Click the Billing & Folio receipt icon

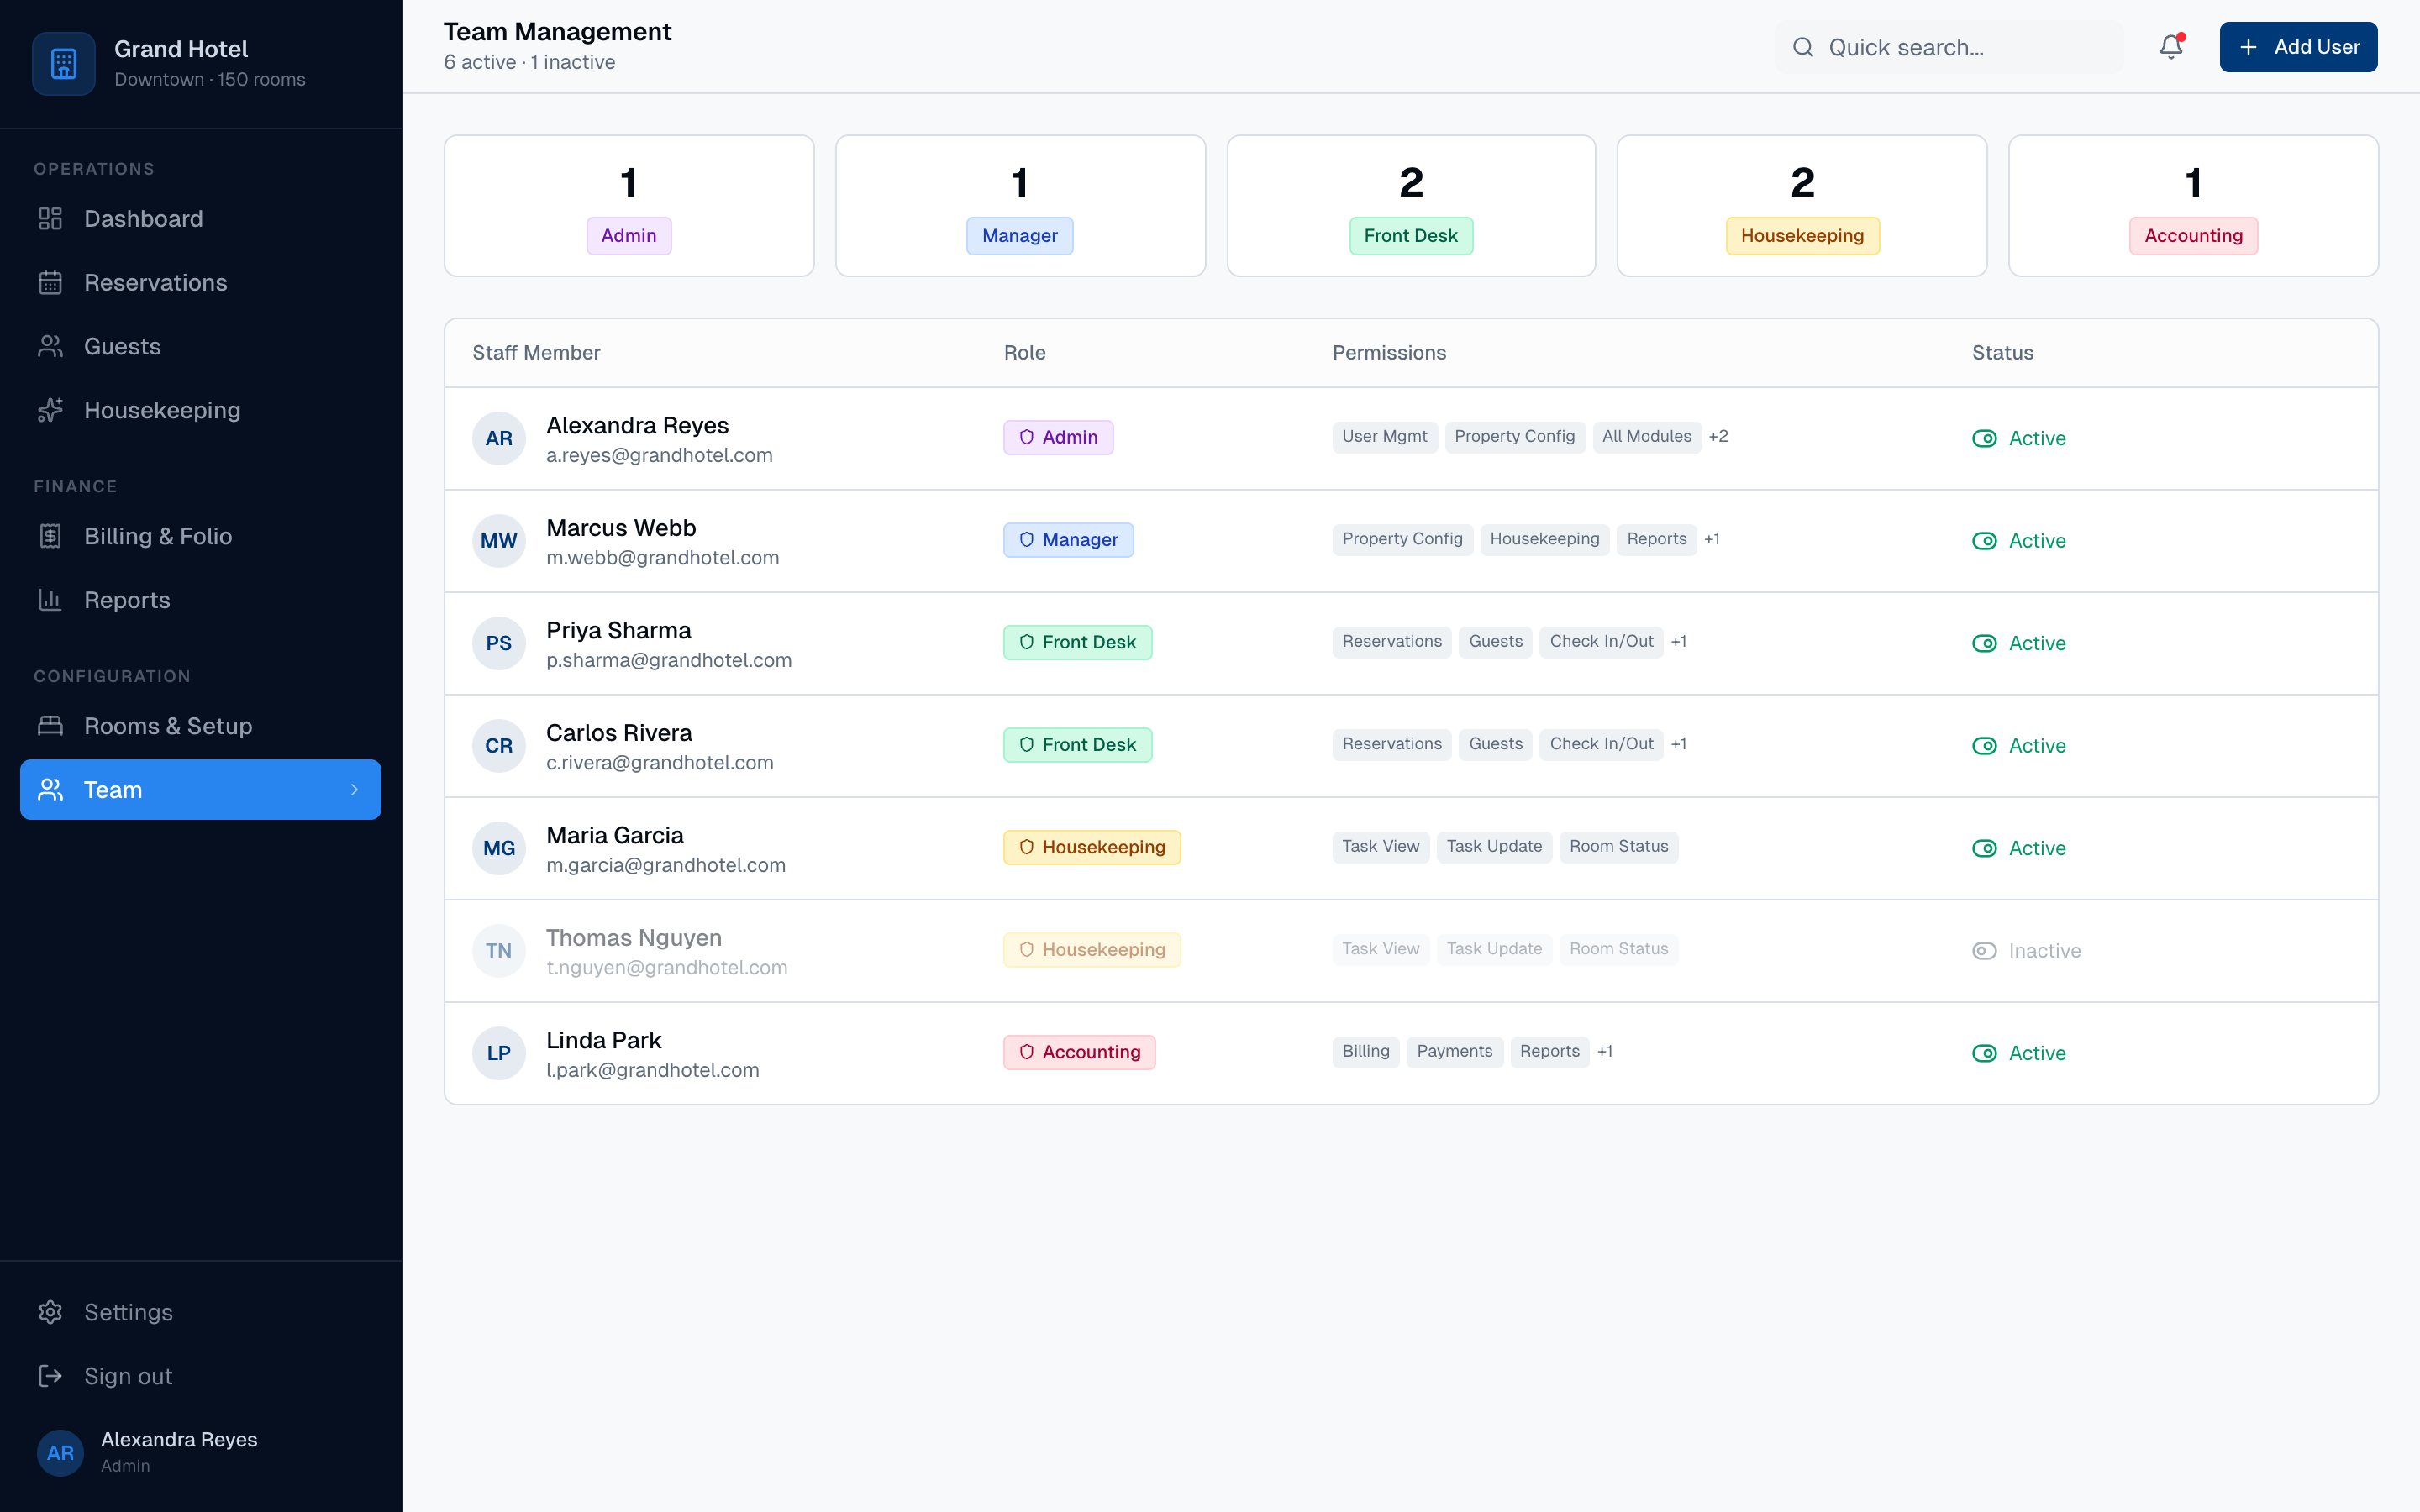tap(50, 537)
